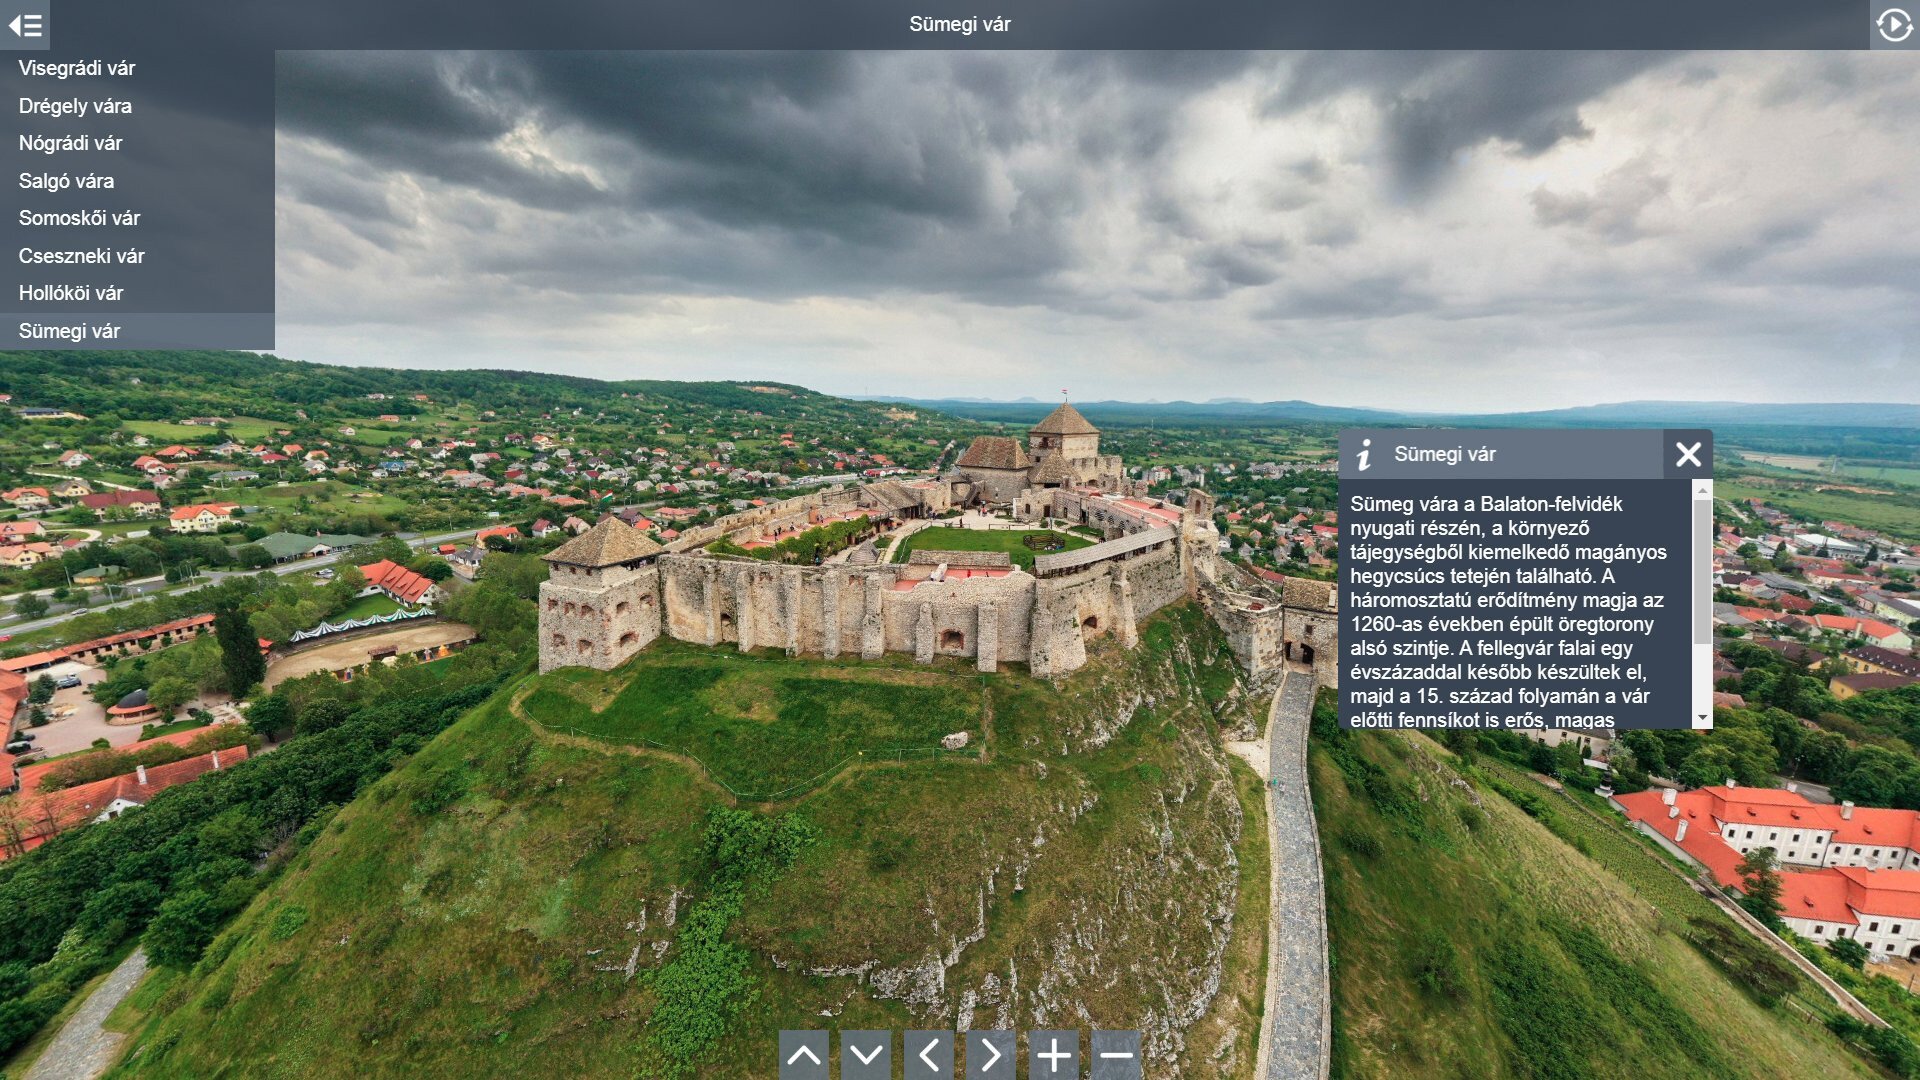This screenshot has width=1920, height=1080.
Task: Rotate panorama left with left arrow
Action: click(x=929, y=1054)
